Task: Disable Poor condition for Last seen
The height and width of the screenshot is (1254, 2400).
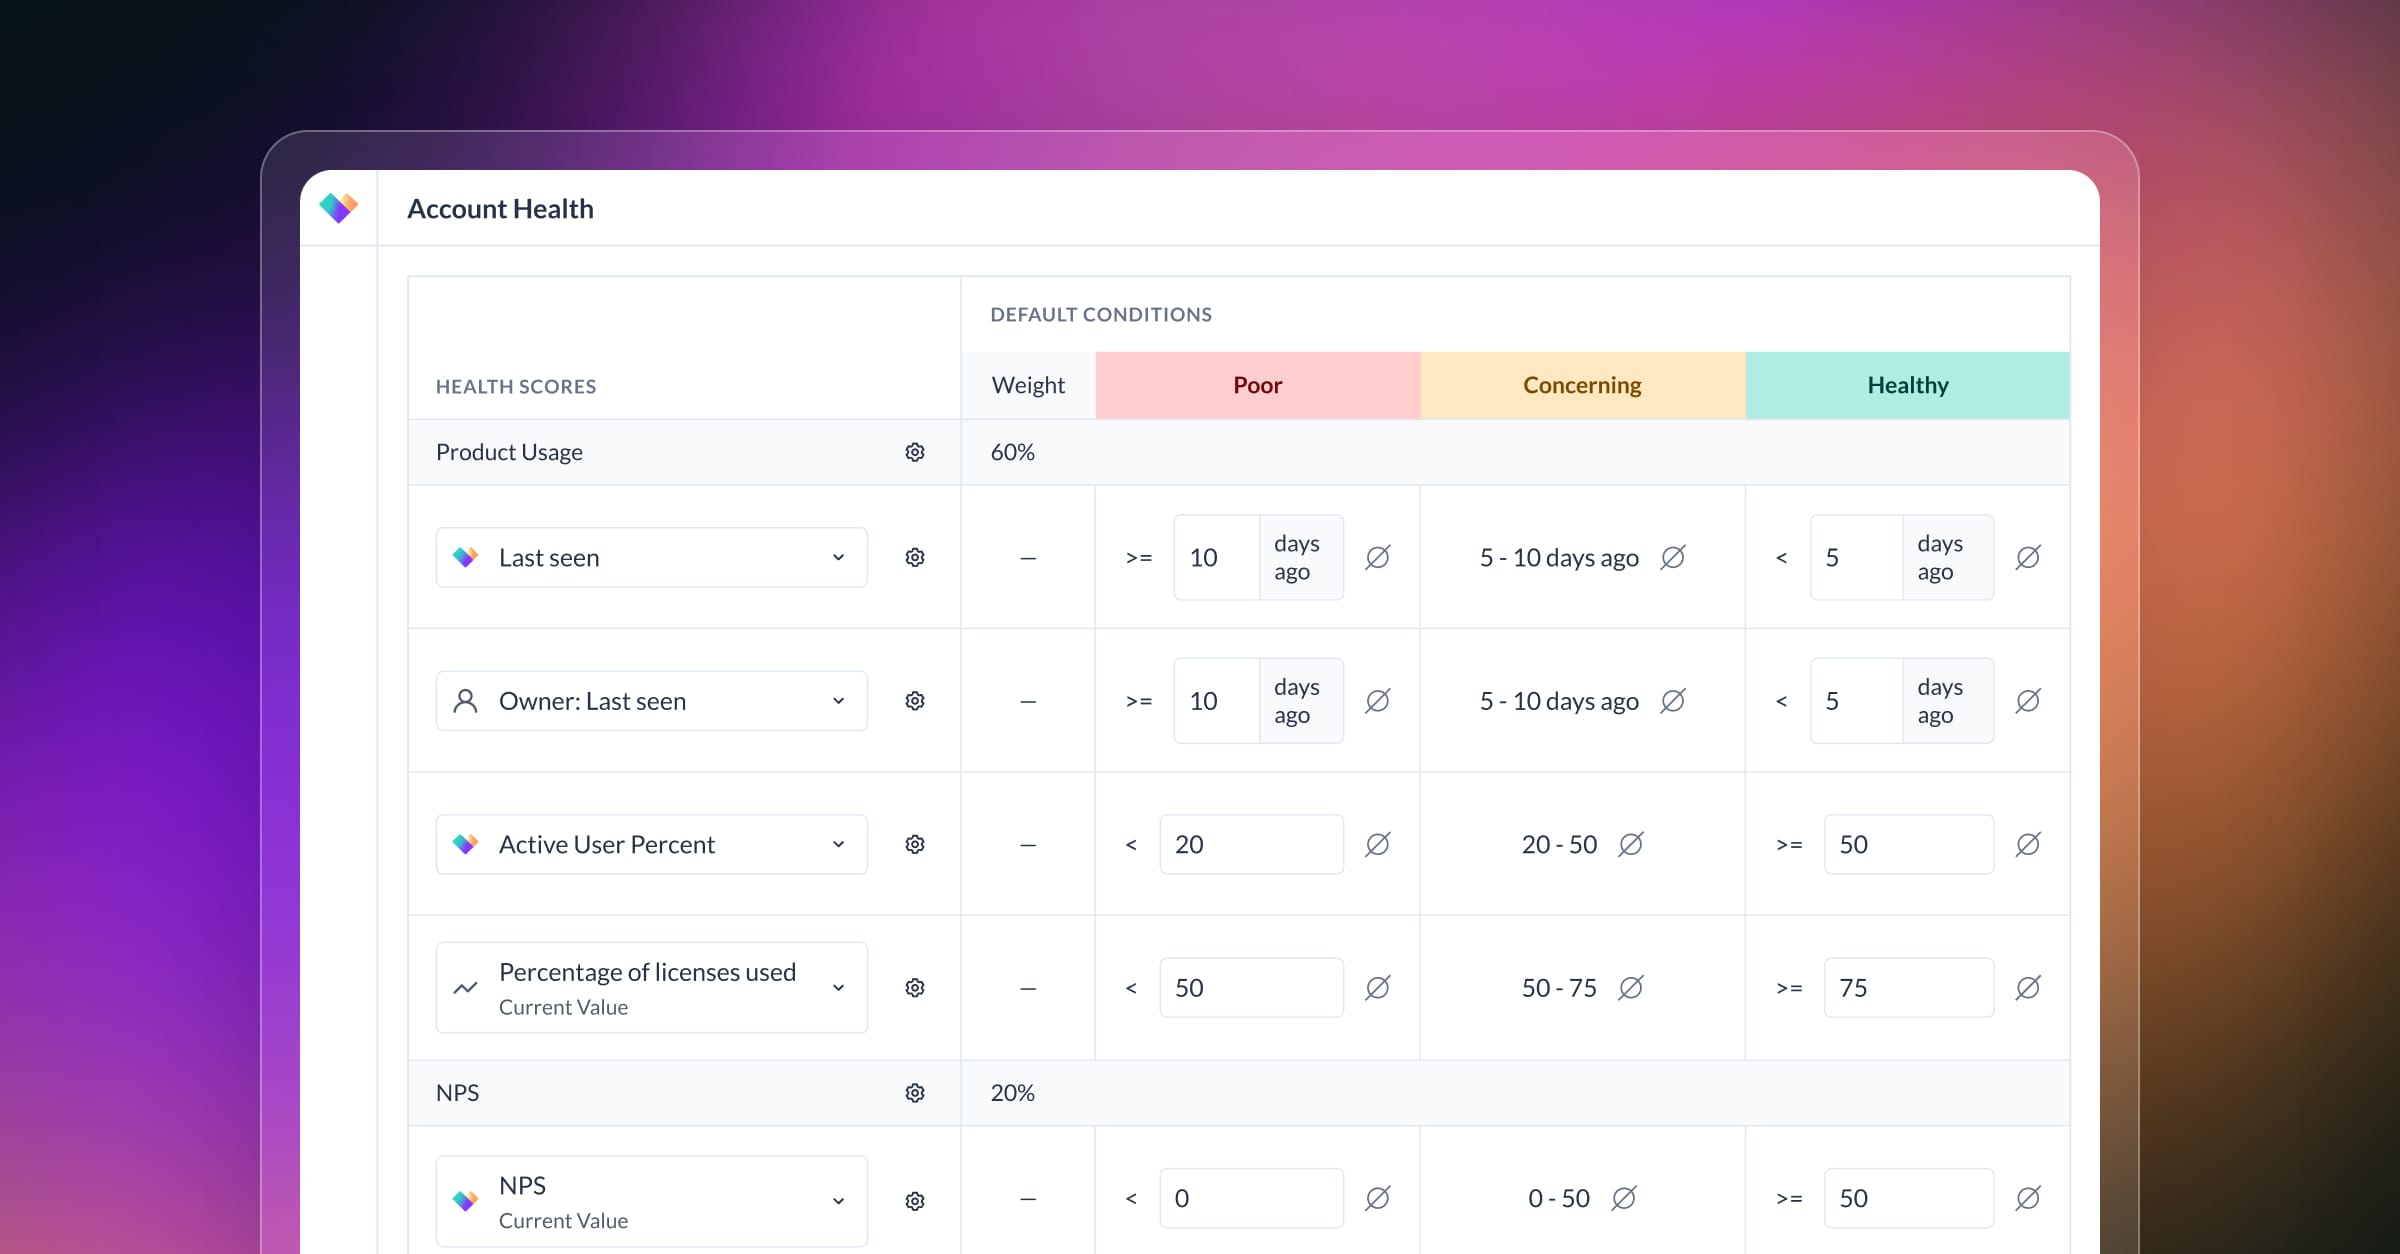Action: [x=1377, y=557]
